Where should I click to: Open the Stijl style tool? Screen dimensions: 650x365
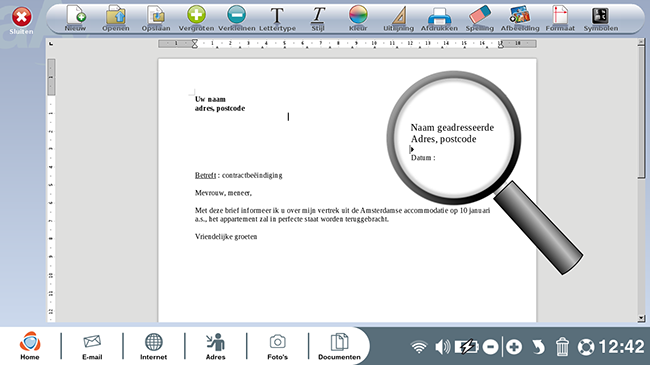pos(318,19)
